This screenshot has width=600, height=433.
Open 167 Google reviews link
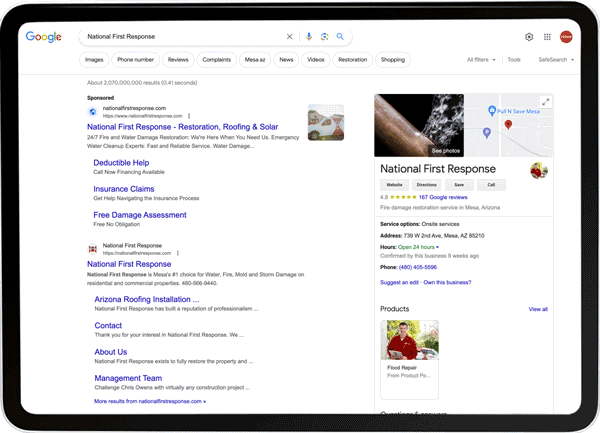click(x=443, y=197)
